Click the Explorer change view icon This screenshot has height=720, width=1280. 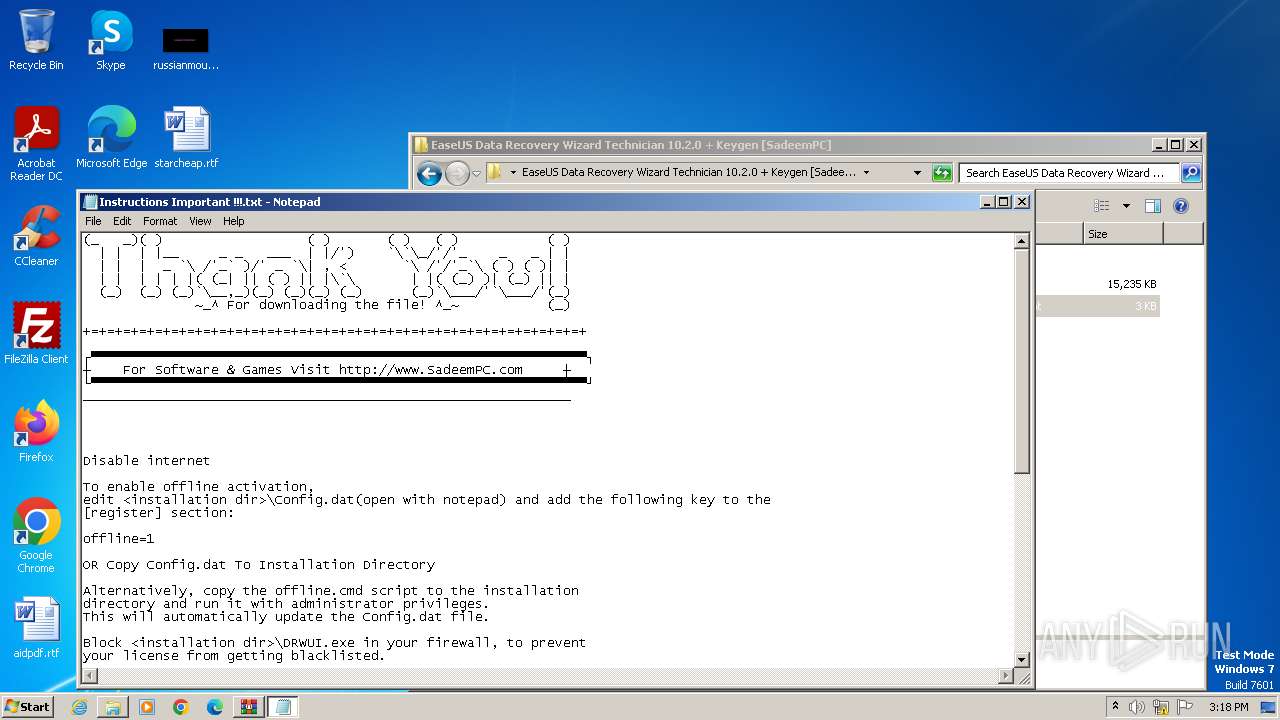click(x=1101, y=206)
